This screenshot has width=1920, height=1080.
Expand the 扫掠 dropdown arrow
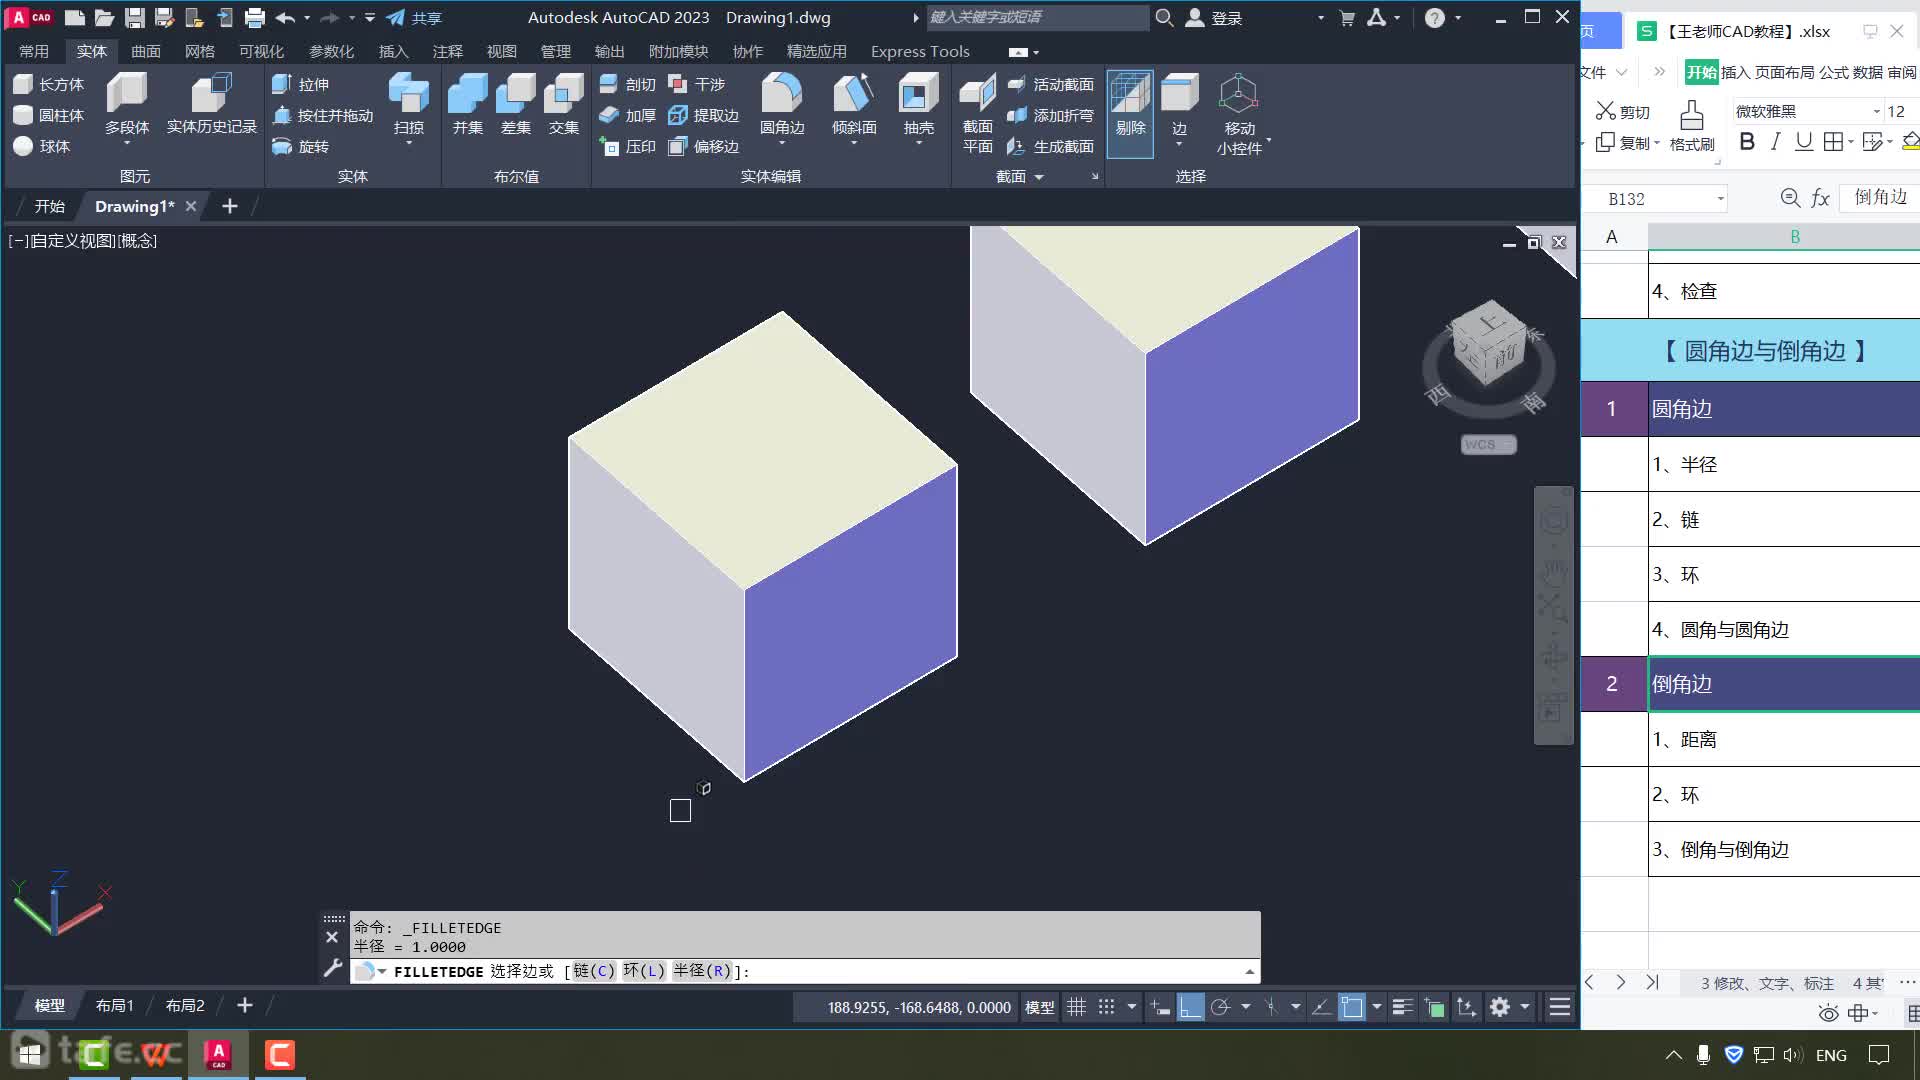pos(409,144)
